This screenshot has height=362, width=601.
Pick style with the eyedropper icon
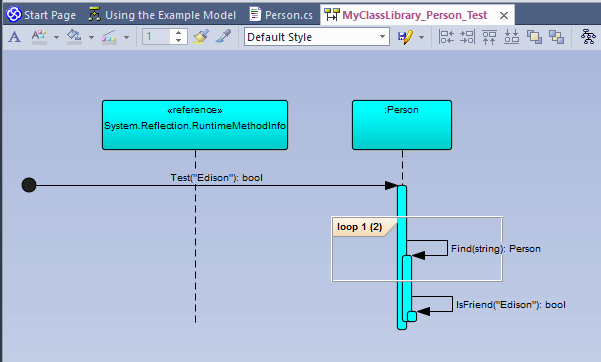[x=223, y=37]
